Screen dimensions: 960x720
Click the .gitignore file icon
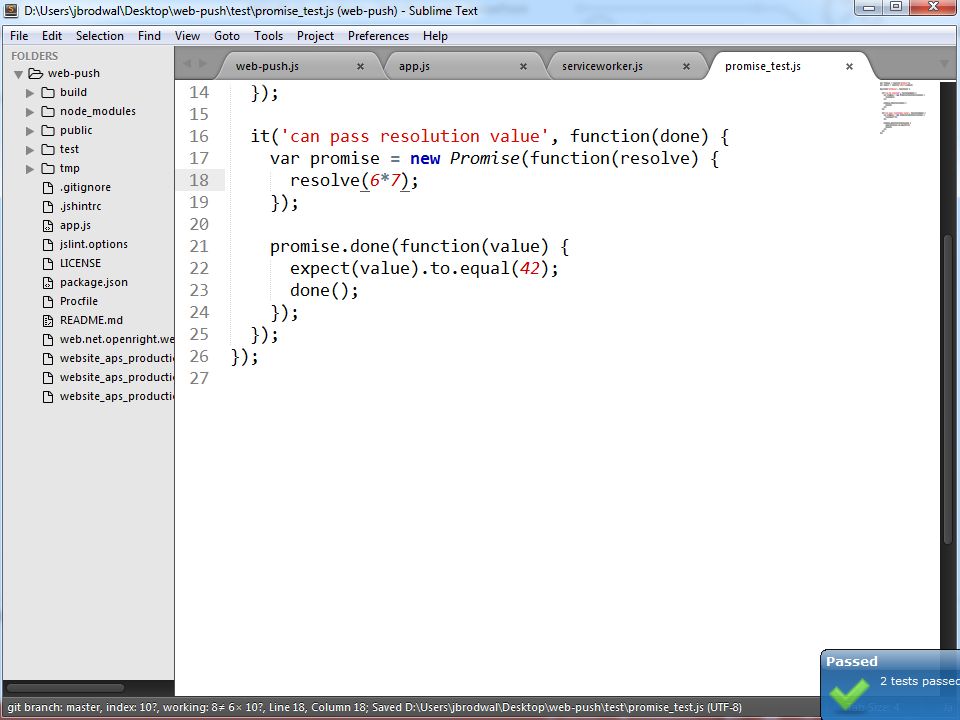click(48, 187)
